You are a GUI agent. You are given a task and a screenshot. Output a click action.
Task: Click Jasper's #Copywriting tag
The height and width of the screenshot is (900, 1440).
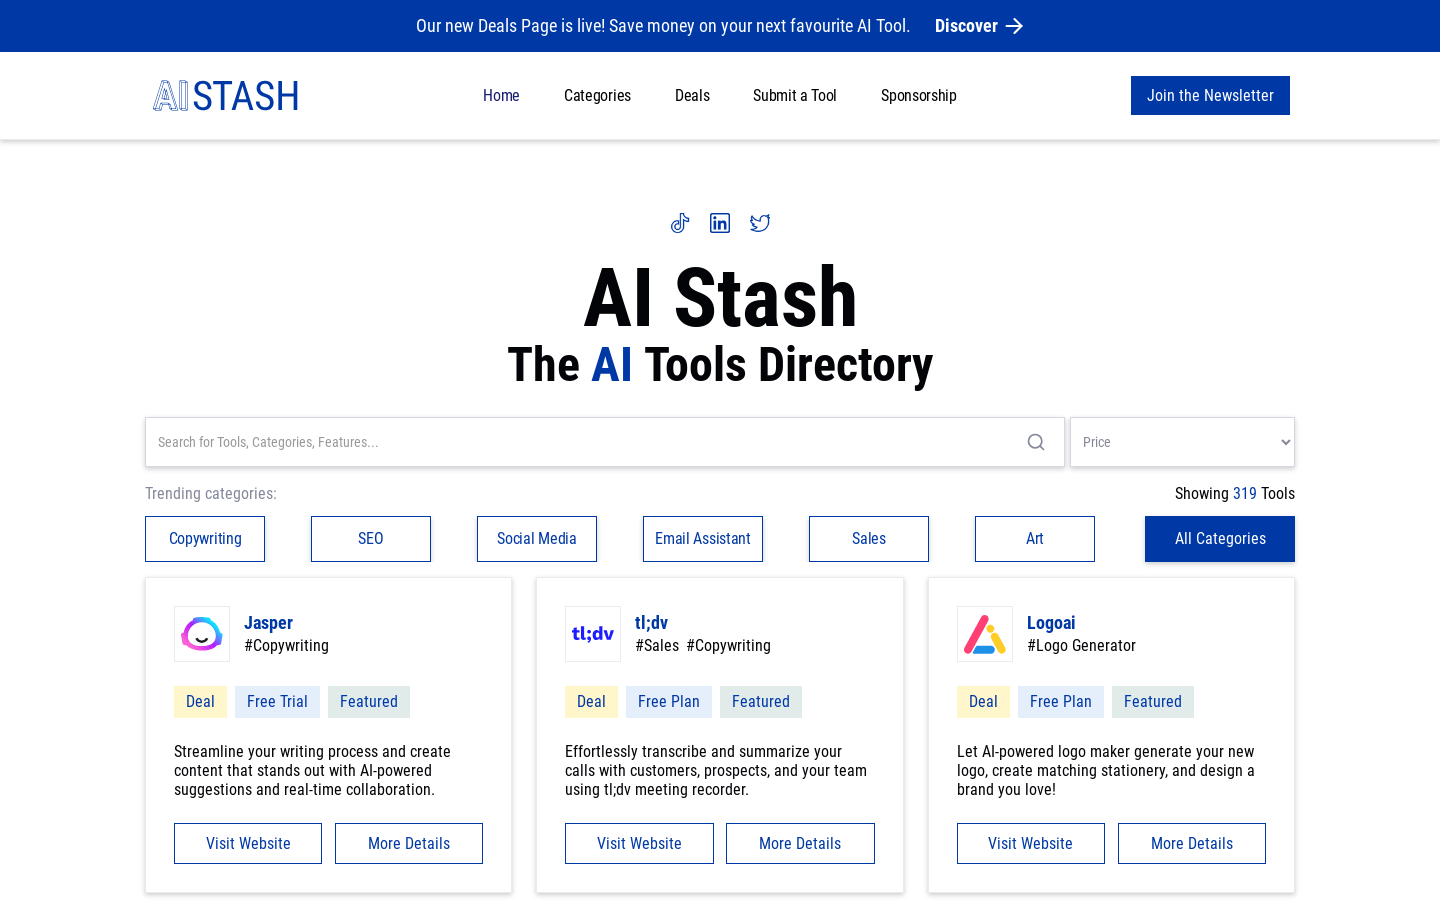click(286, 646)
